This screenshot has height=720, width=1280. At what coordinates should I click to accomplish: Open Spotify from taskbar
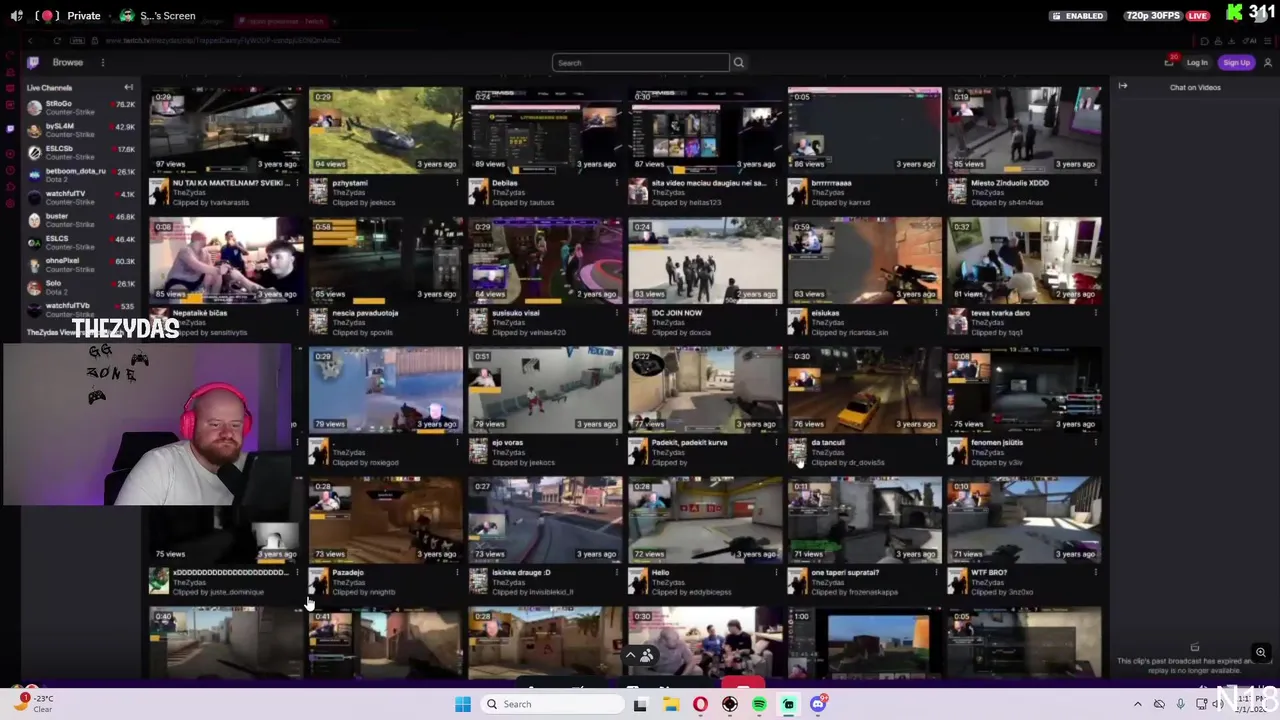tap(759, 704)
